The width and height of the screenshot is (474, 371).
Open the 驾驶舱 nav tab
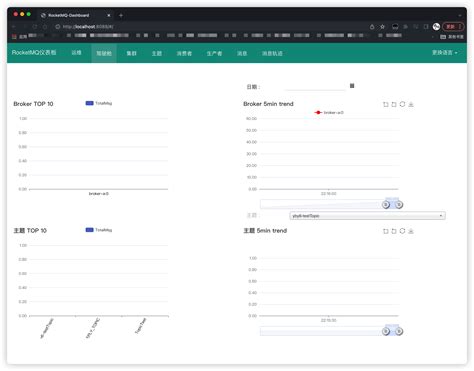tap(104, 53)
